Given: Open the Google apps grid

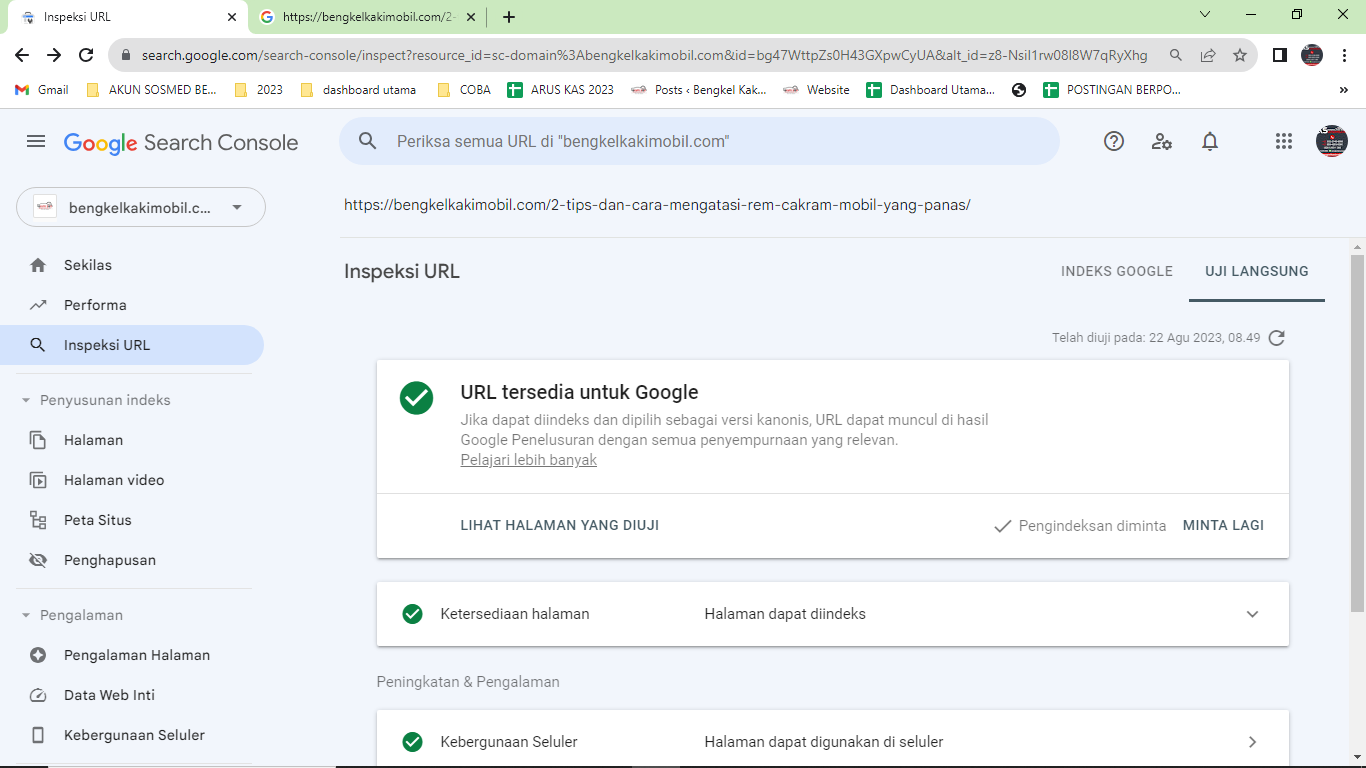Looking at the screenshot, I should [1284, 141].
